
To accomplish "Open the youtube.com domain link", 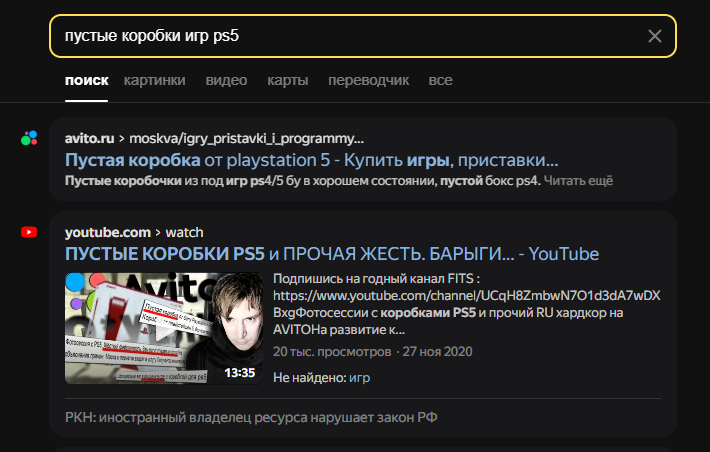I will coord(108,232).
